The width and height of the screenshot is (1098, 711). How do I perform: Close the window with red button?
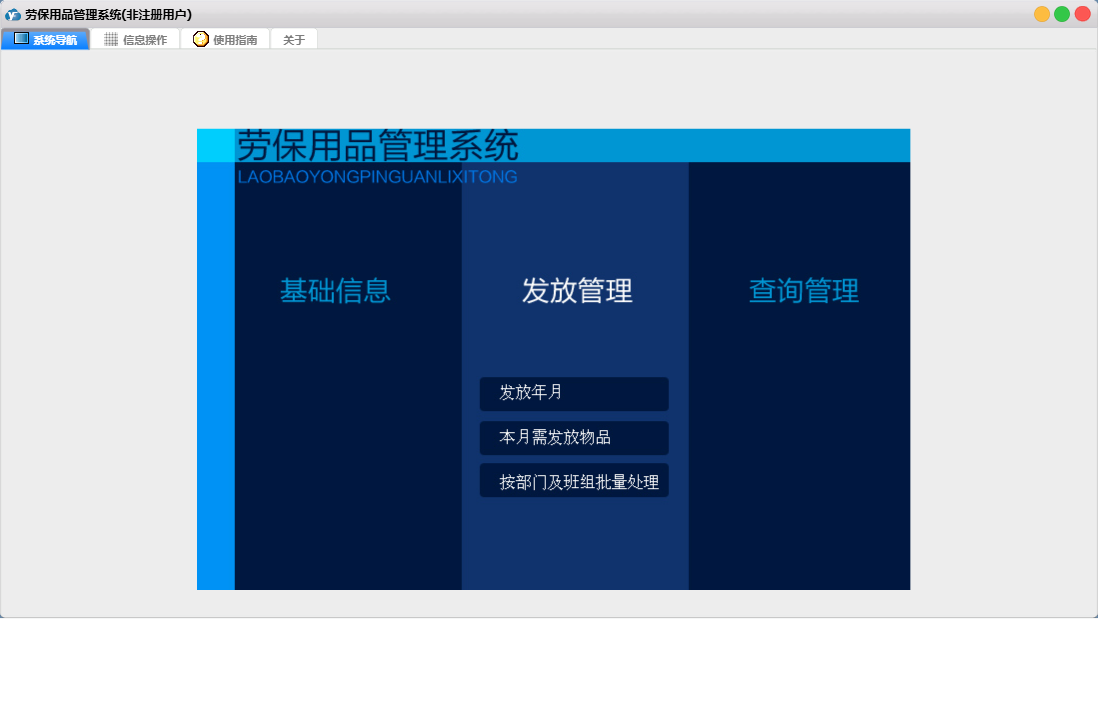1083,14
